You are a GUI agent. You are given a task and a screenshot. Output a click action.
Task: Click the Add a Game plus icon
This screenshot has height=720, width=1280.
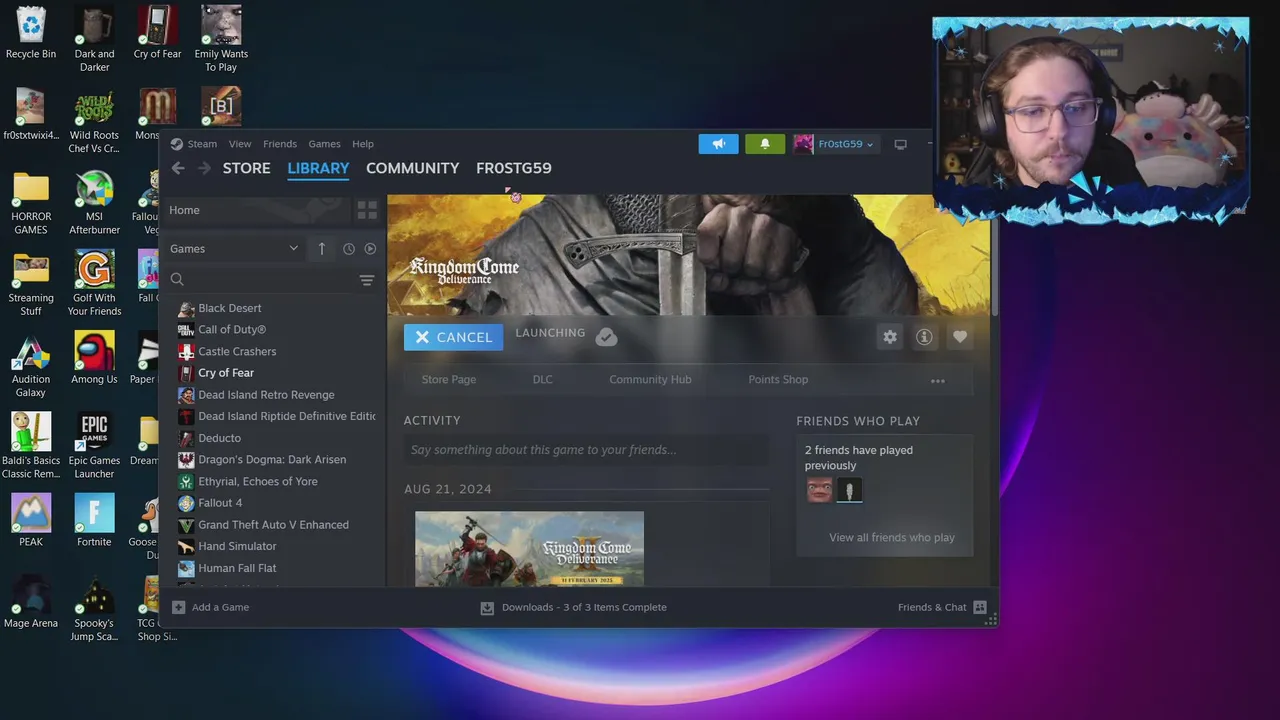[x=178, y=607]
